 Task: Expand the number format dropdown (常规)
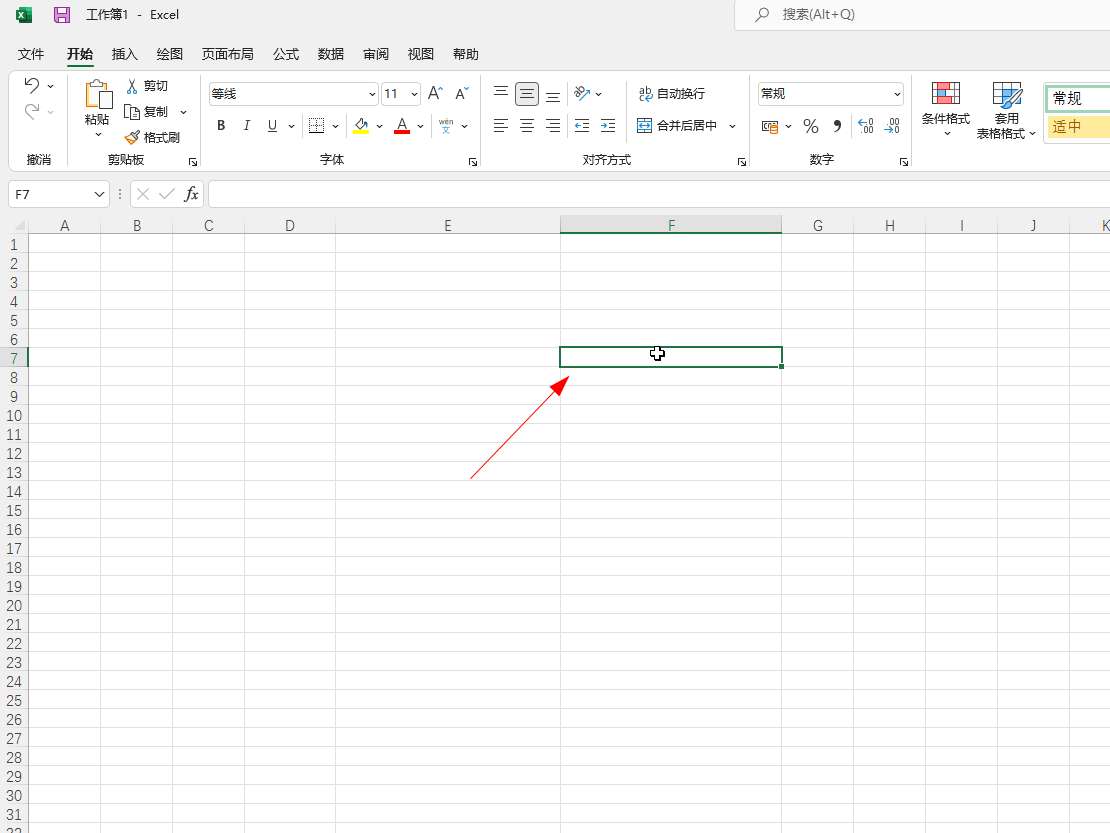point(897,94)
